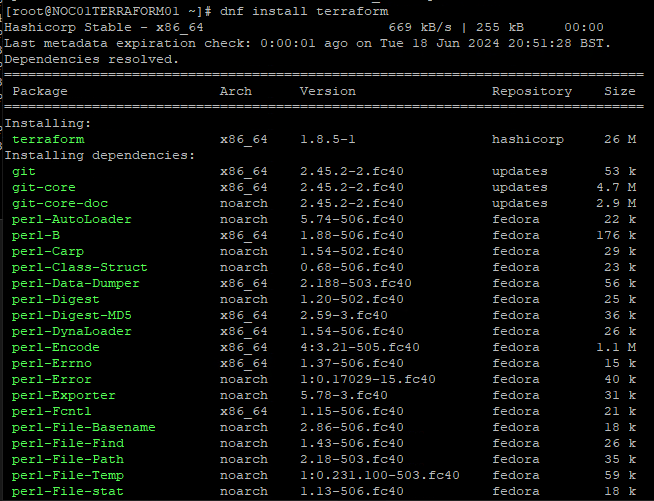Click the 'Dependencies resolved.' line
This screenshot has width=654, height=501.
coord(92,59)
